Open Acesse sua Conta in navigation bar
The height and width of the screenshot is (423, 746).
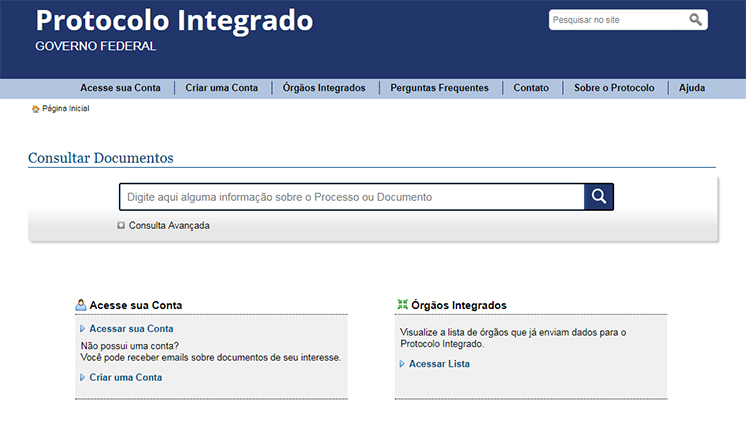120,88
